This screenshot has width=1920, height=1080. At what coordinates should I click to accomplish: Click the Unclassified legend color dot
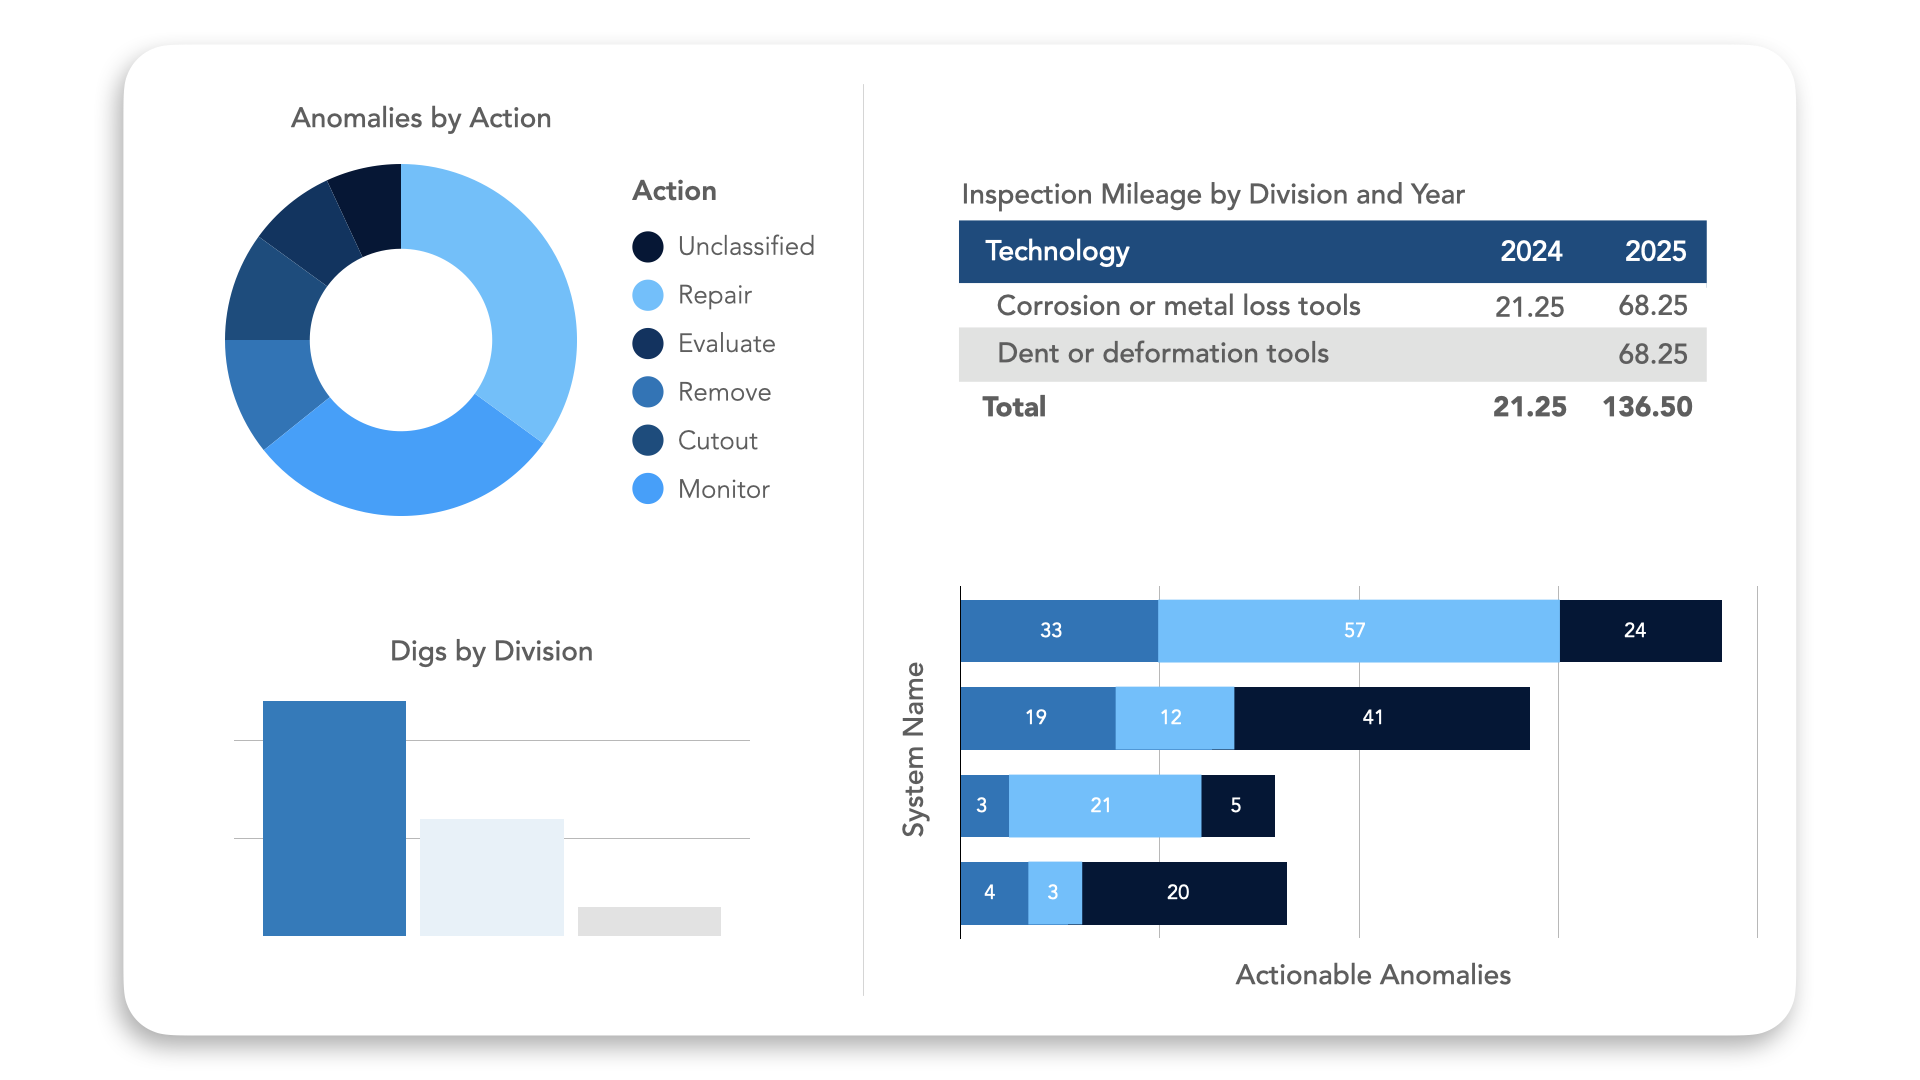coord(648,247)
